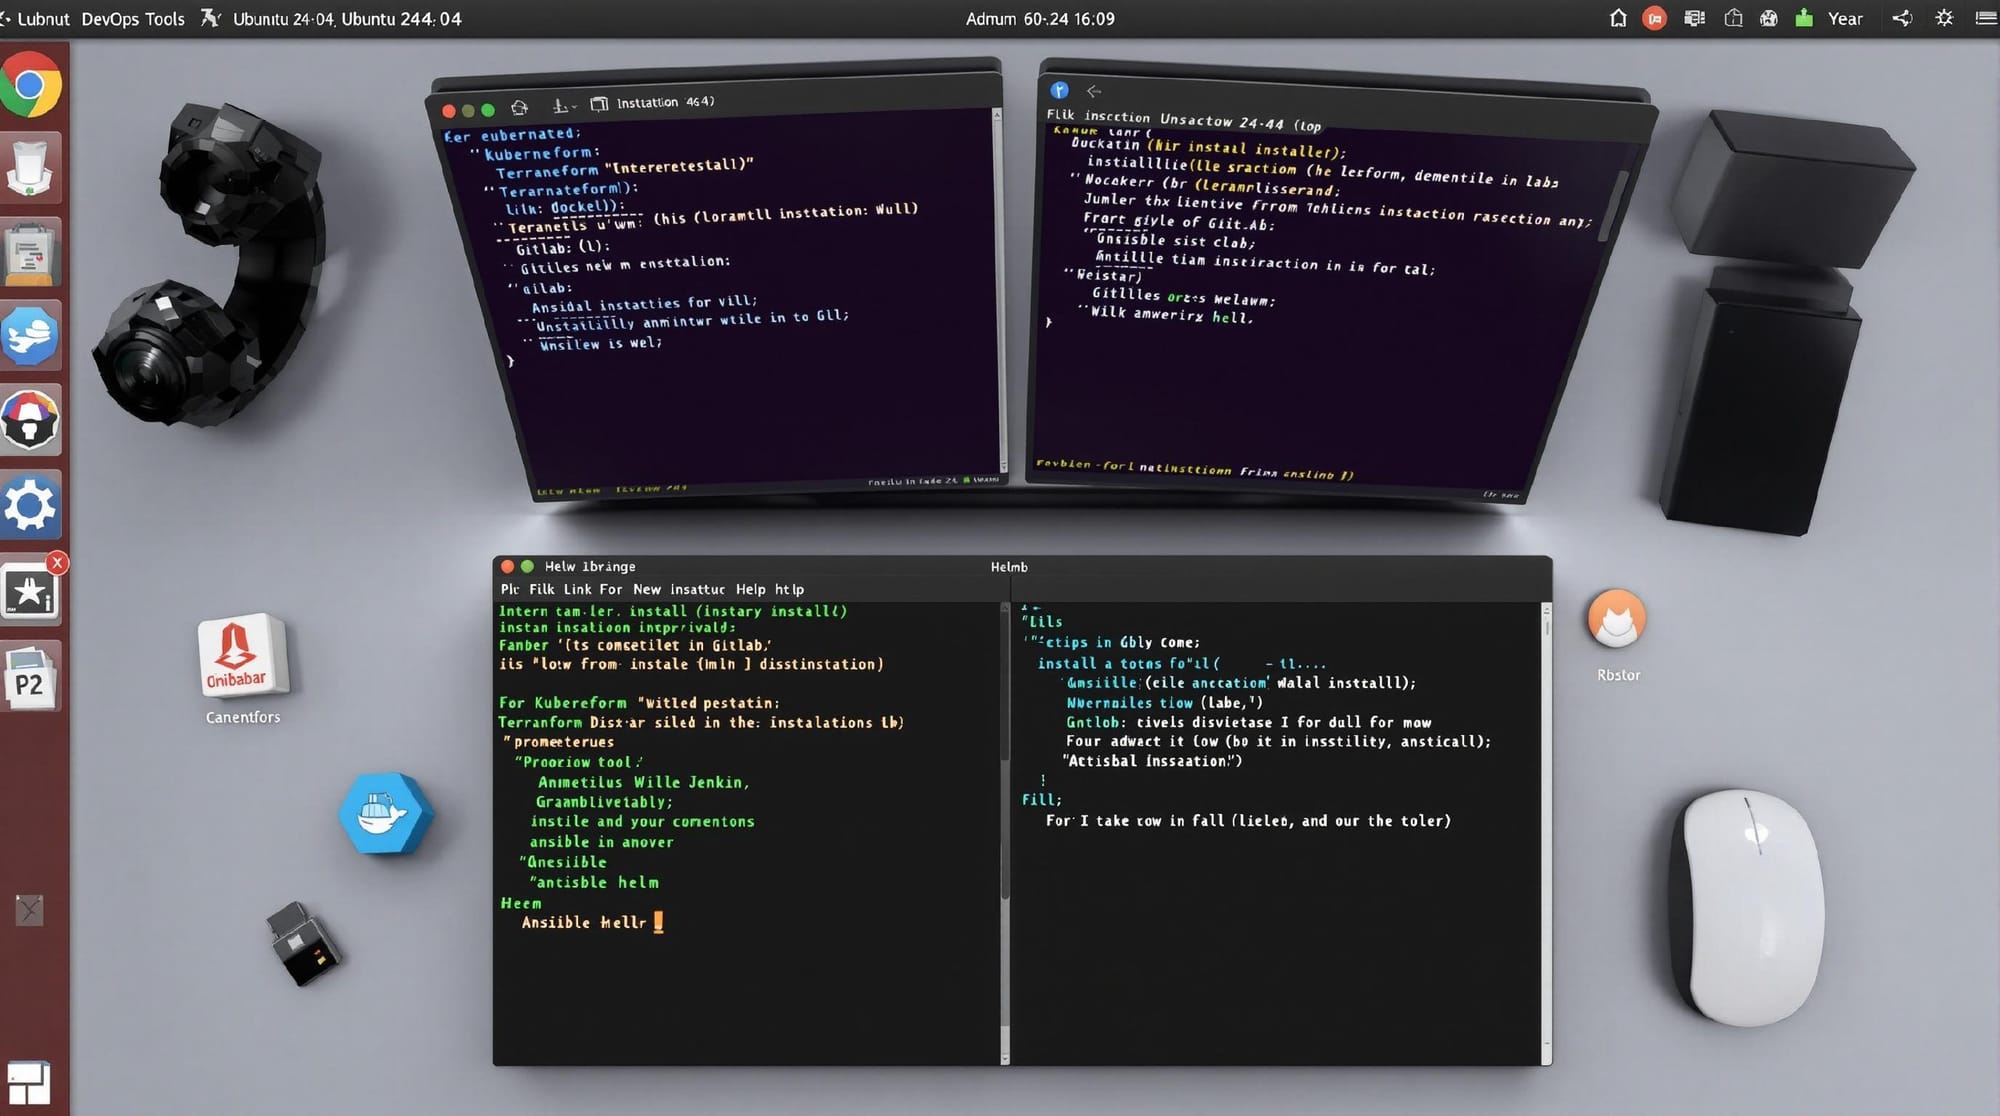This screenshot has height=1116, width=2000.
Task: Expand the download dropdown in Instattion toolbar
Action: [x=565, y=105]
